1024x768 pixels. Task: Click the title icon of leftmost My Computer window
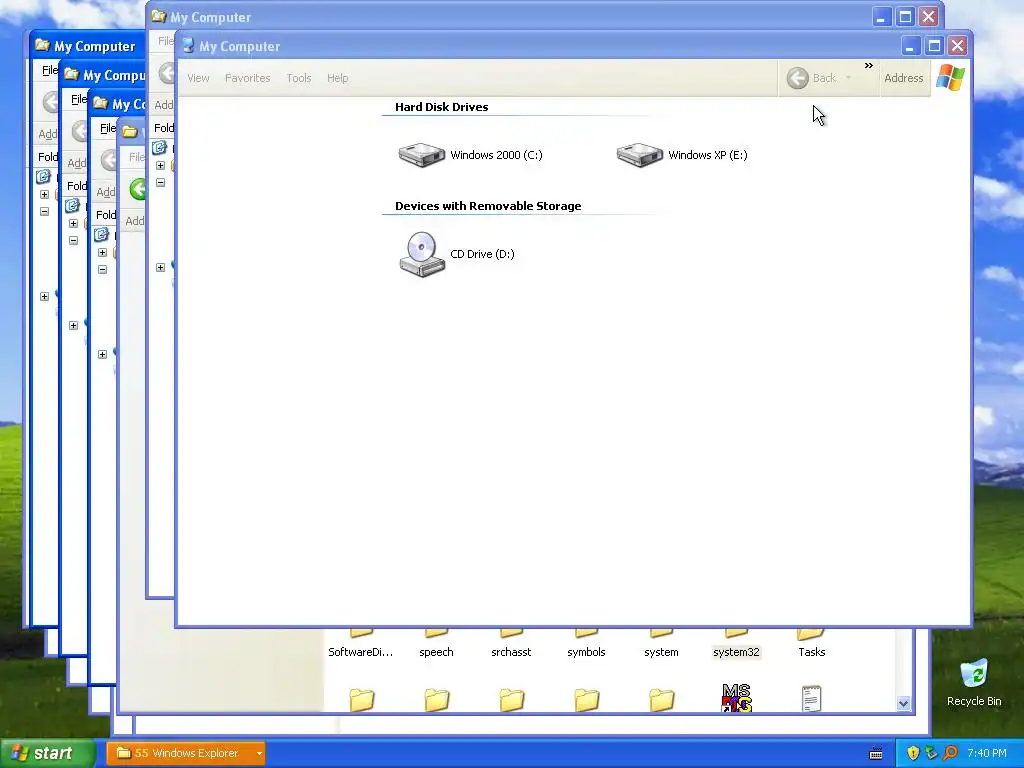pyautogui.click(x=42, y=45)
